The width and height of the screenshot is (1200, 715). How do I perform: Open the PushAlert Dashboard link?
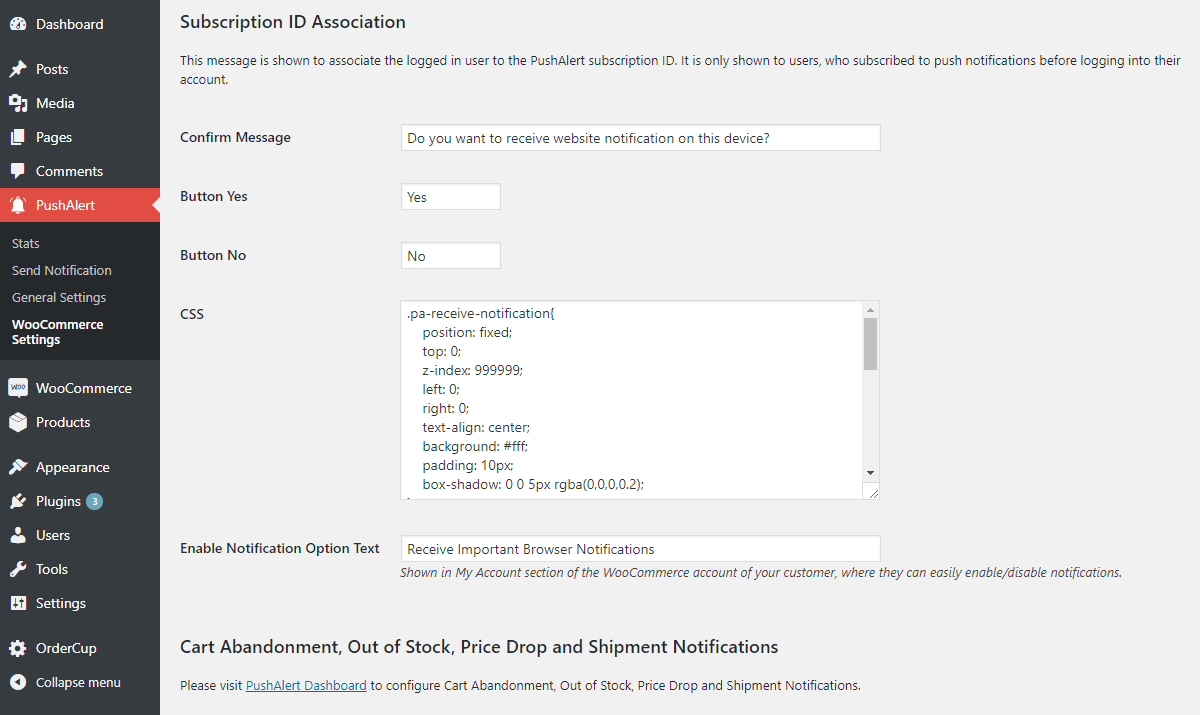click(x=306, y=685)
